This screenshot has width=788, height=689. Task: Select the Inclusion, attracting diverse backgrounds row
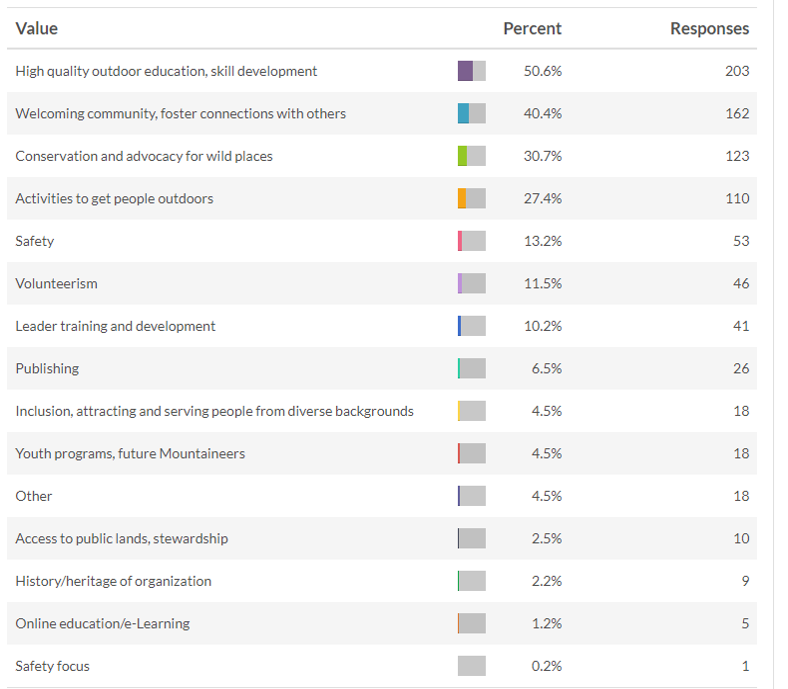coord(214,411)
